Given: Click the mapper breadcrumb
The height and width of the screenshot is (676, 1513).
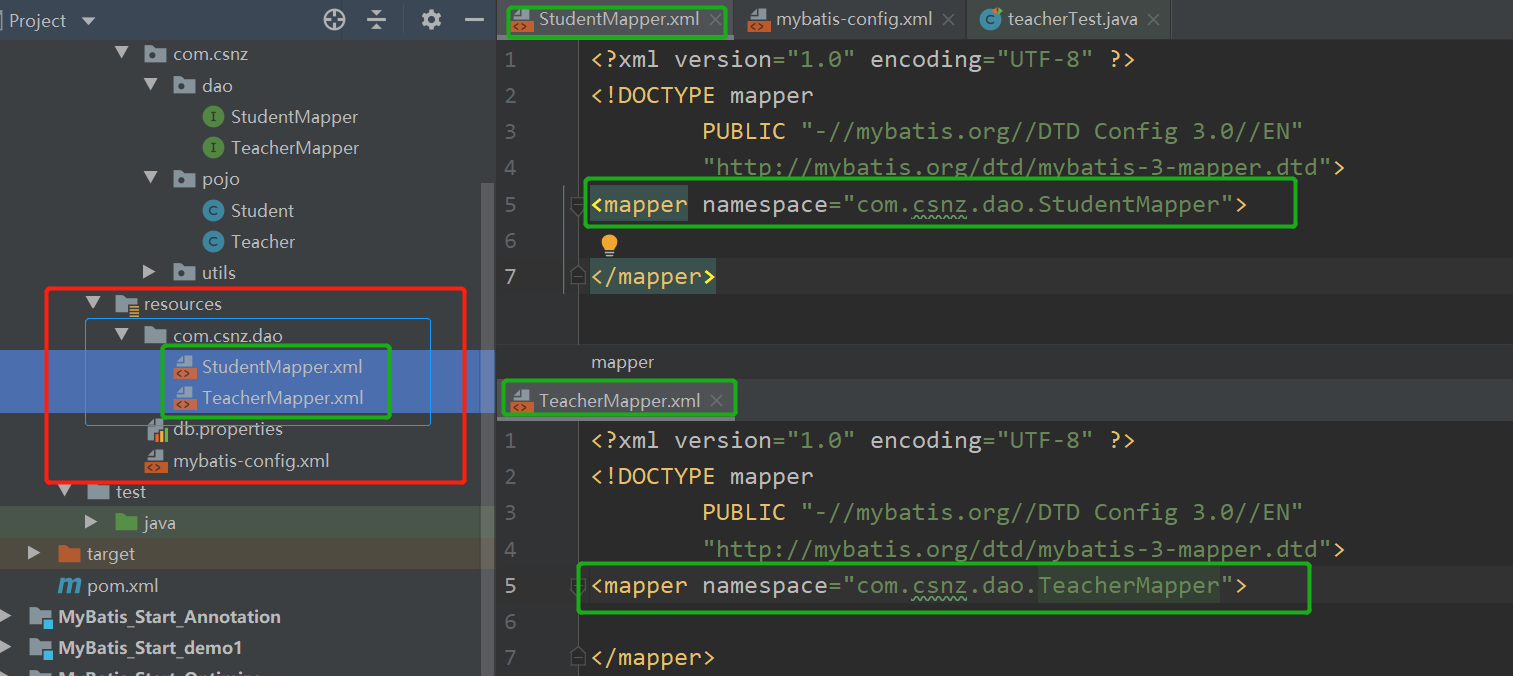Looking at the screenshot, I should pos(622,362).
